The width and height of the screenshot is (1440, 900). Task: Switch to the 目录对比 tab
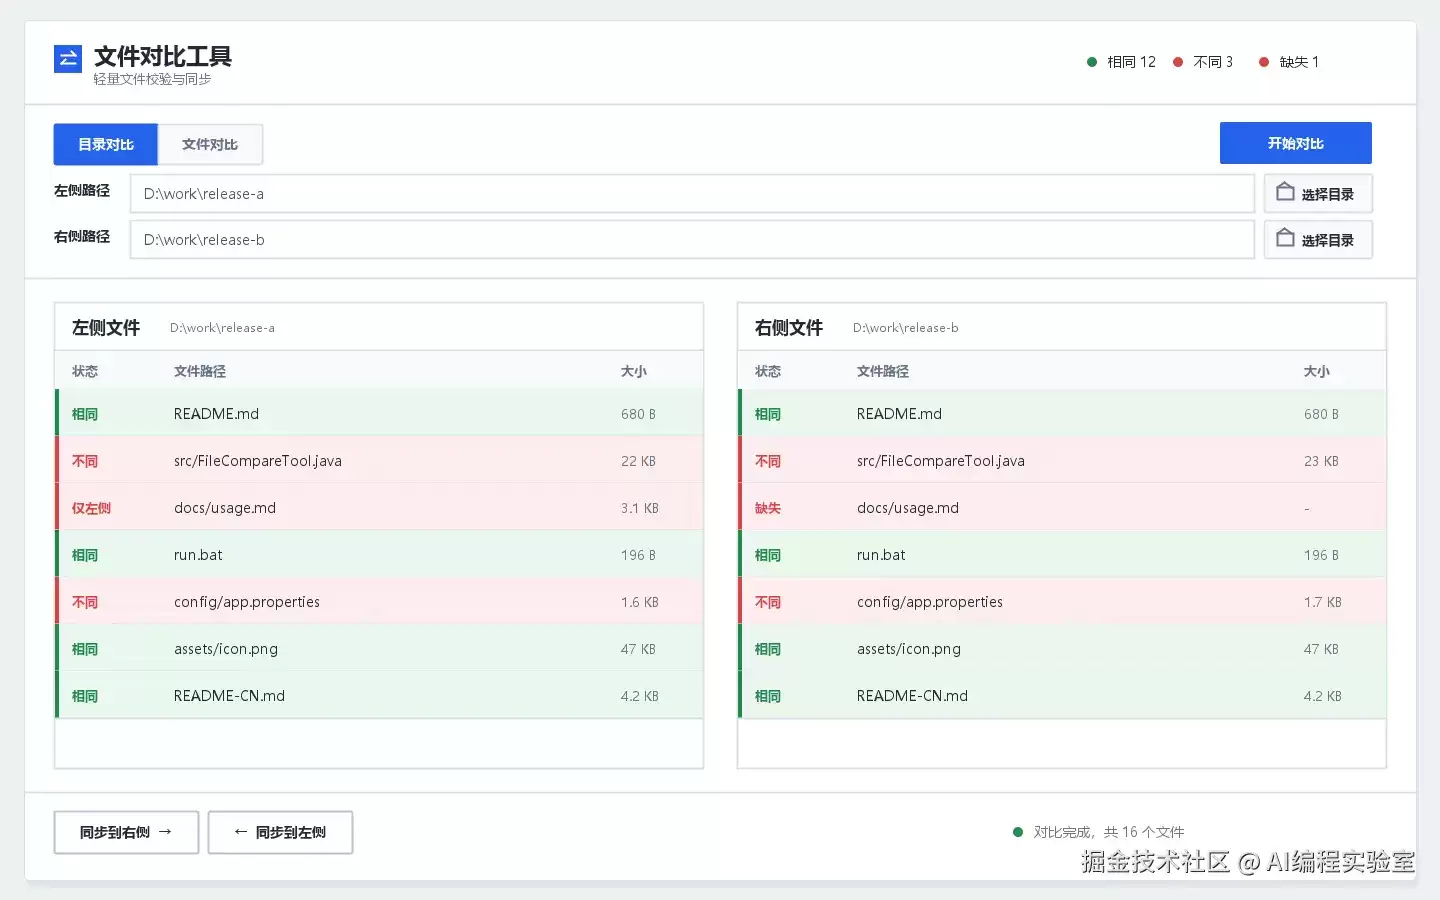tap(106, 144)
